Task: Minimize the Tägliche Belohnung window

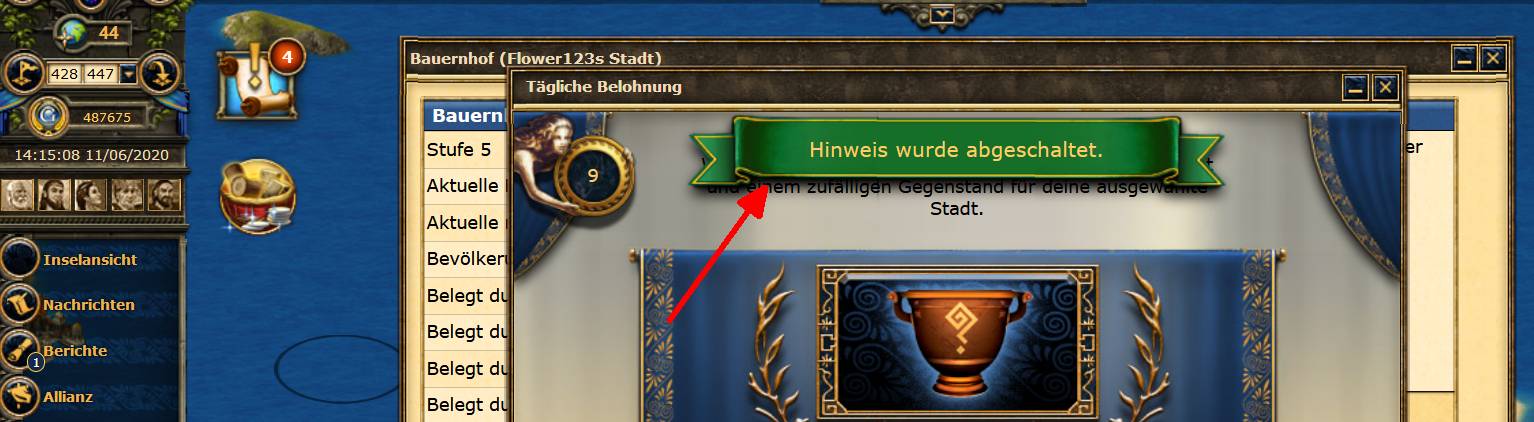Action: pyautogui.click(x=1355, y=88)
